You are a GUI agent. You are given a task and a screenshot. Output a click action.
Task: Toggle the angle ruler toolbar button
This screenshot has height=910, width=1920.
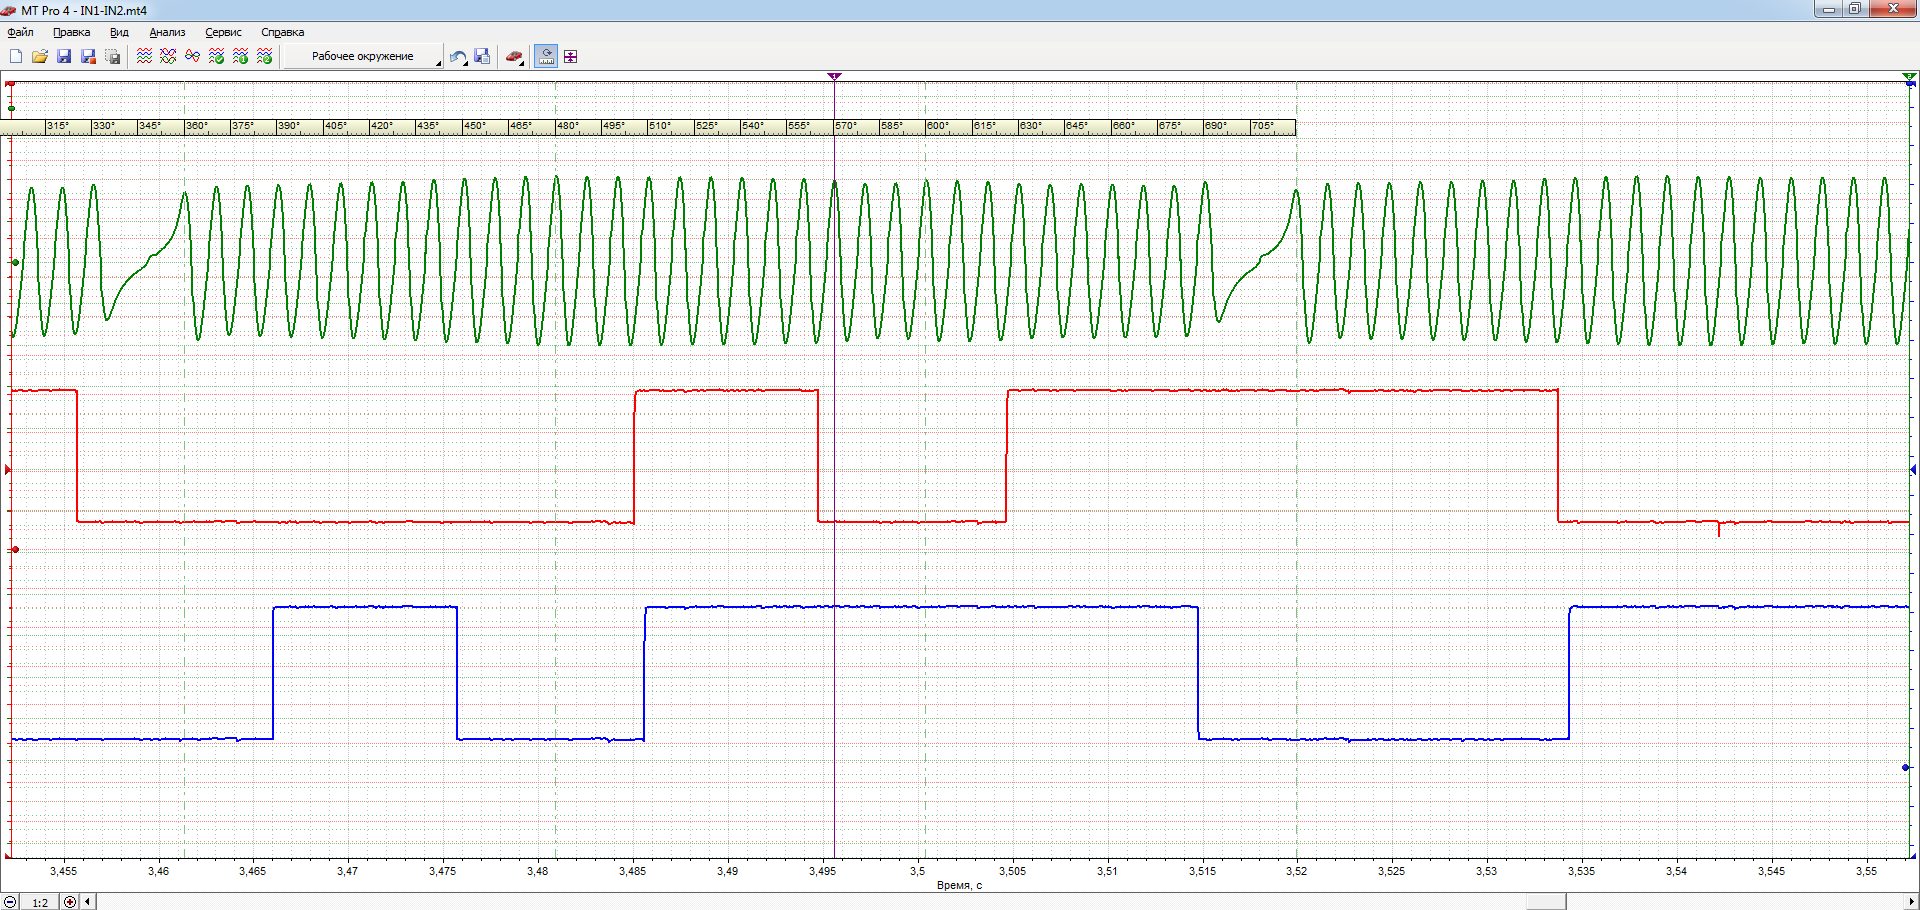pos(546,56)
